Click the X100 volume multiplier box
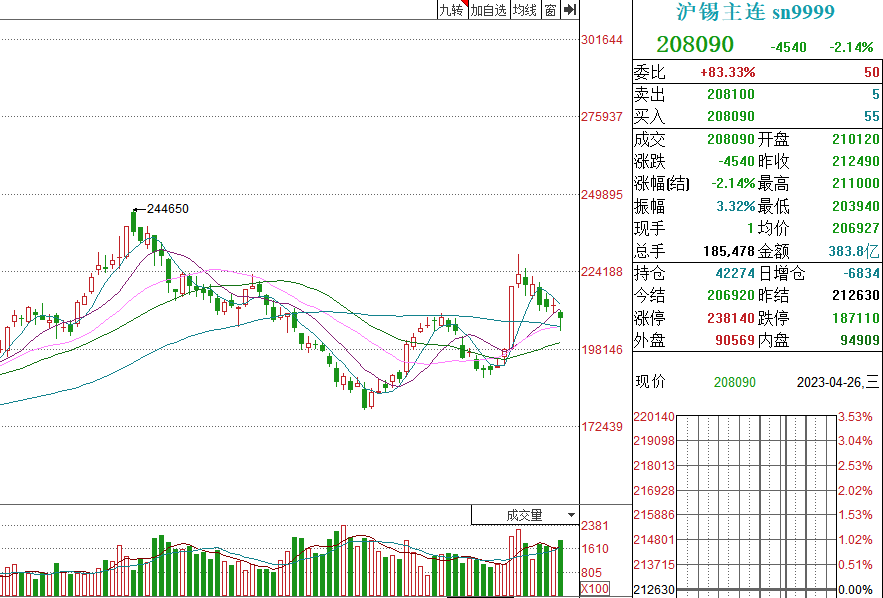This screenshot has width=883, height=598. (x=595, y=589)
